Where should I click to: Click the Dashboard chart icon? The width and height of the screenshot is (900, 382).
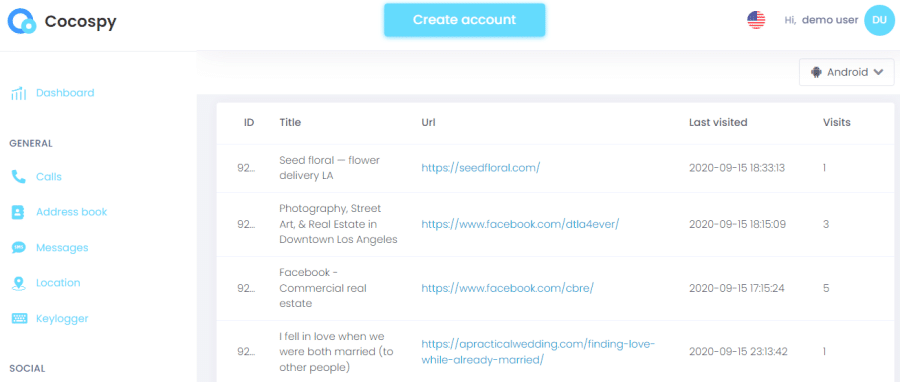18,93
